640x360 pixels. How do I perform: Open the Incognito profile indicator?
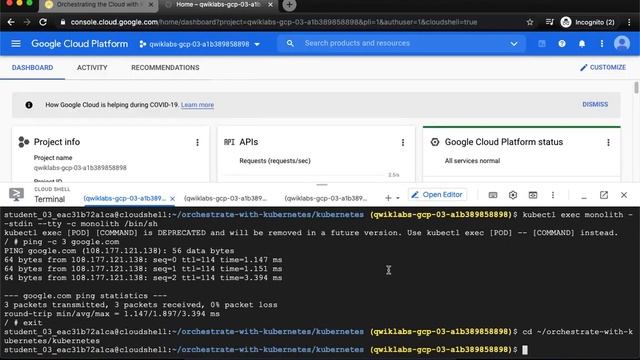pyautogui.click(x=587, y=22)
